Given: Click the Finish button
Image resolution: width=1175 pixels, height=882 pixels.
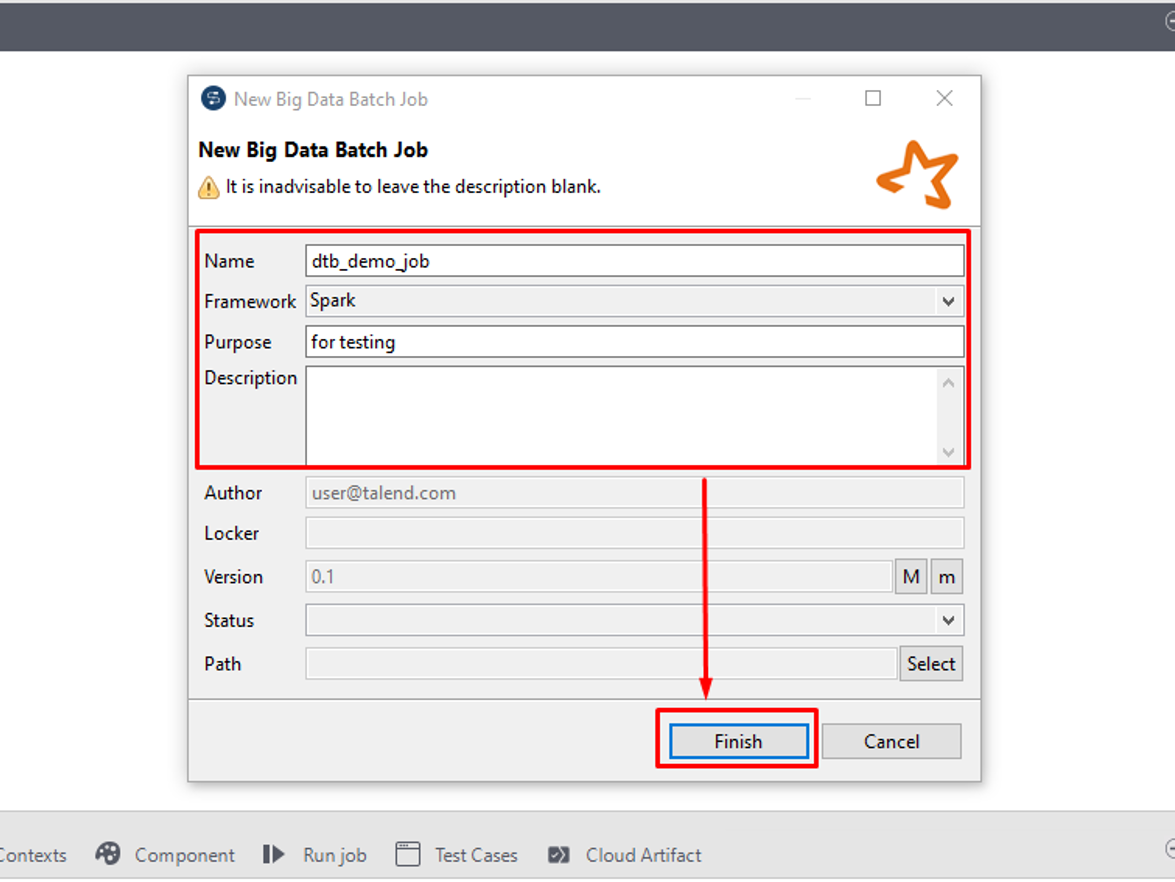Looking at the screenshot, I should 738,741.
